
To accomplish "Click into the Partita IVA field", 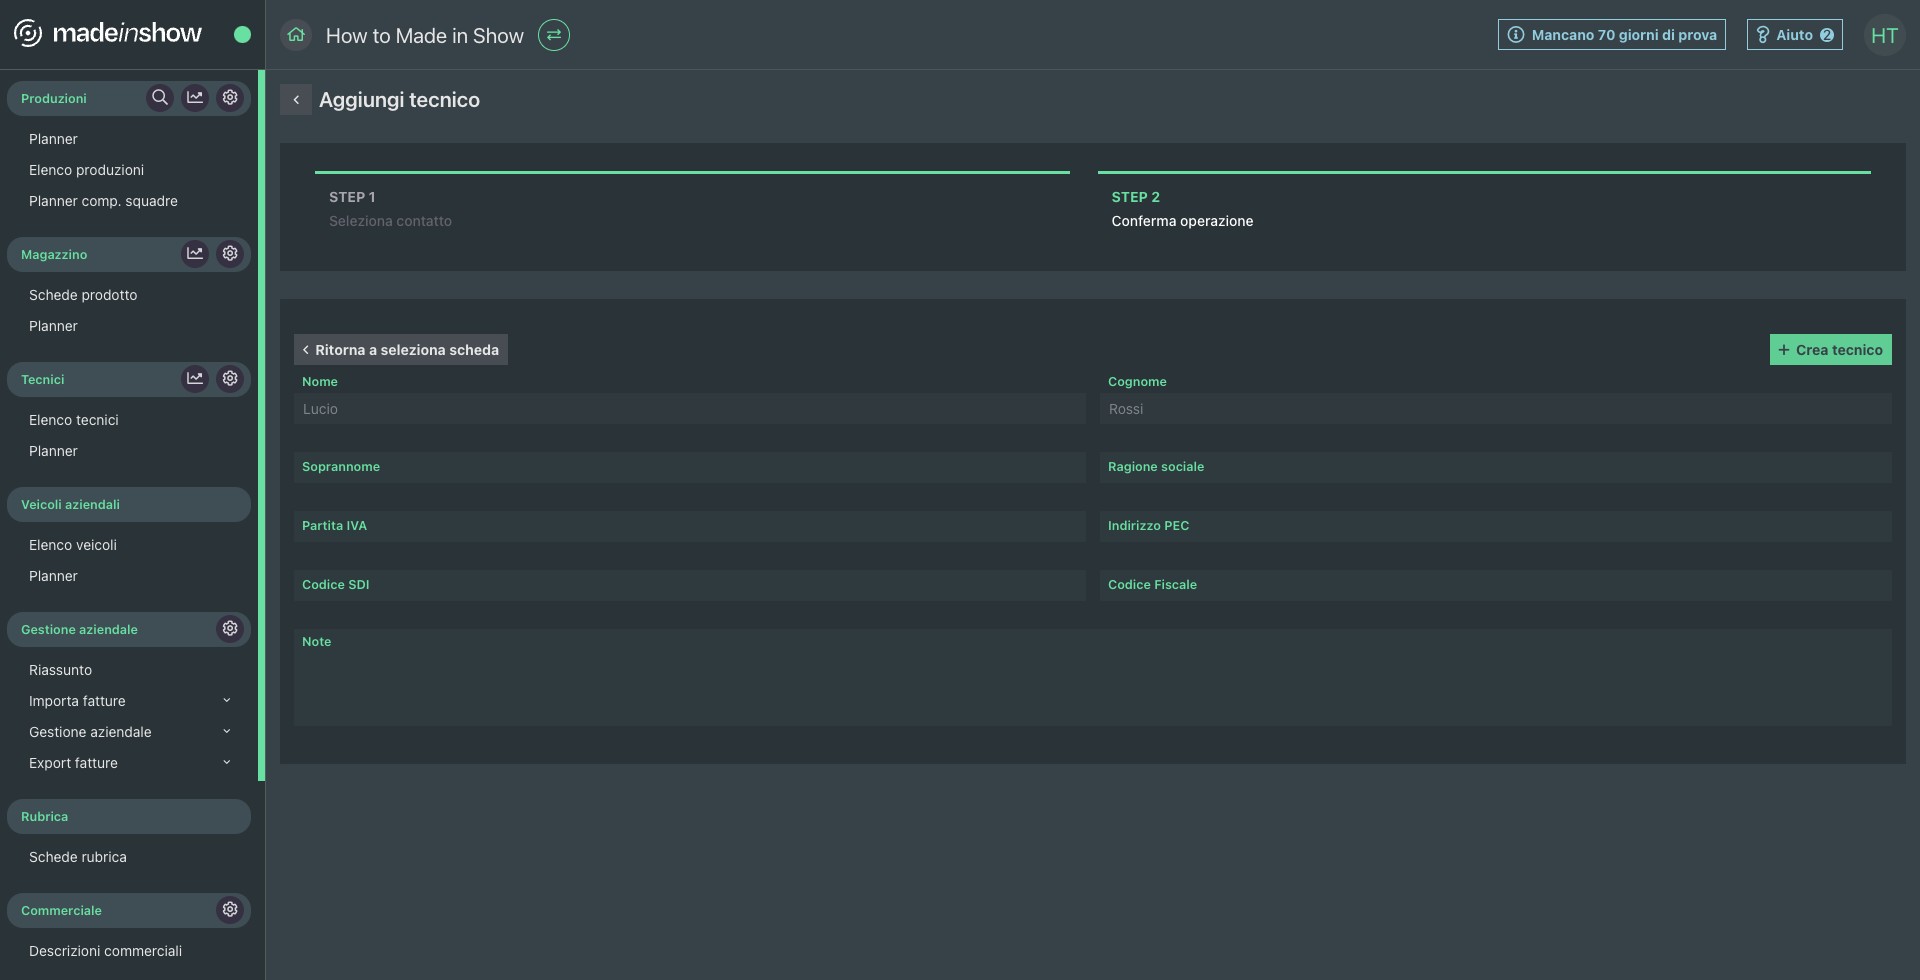I will (x=689, y=527).
